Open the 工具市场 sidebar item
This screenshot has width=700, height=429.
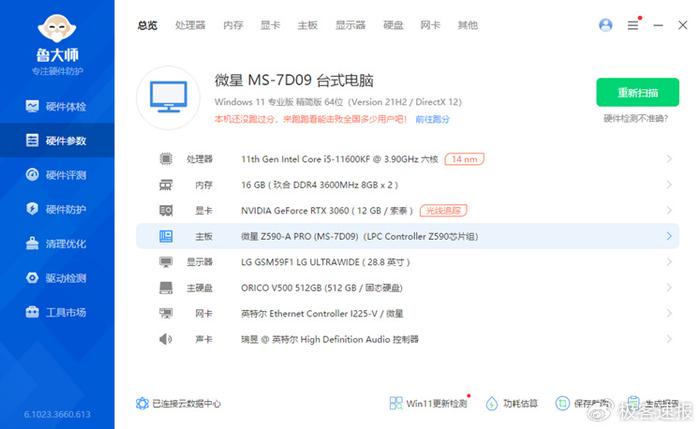coord(56,312)
